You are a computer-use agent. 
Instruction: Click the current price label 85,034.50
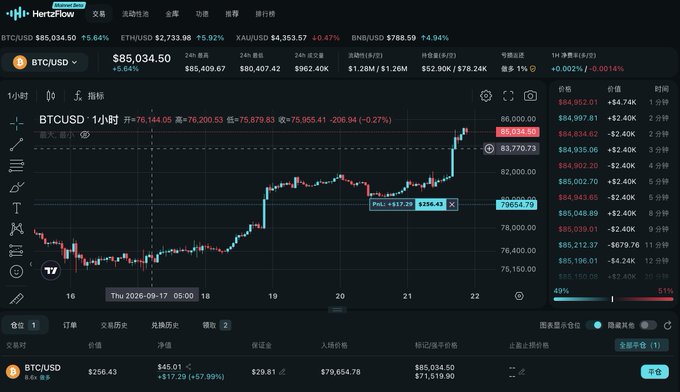point(518,131)
